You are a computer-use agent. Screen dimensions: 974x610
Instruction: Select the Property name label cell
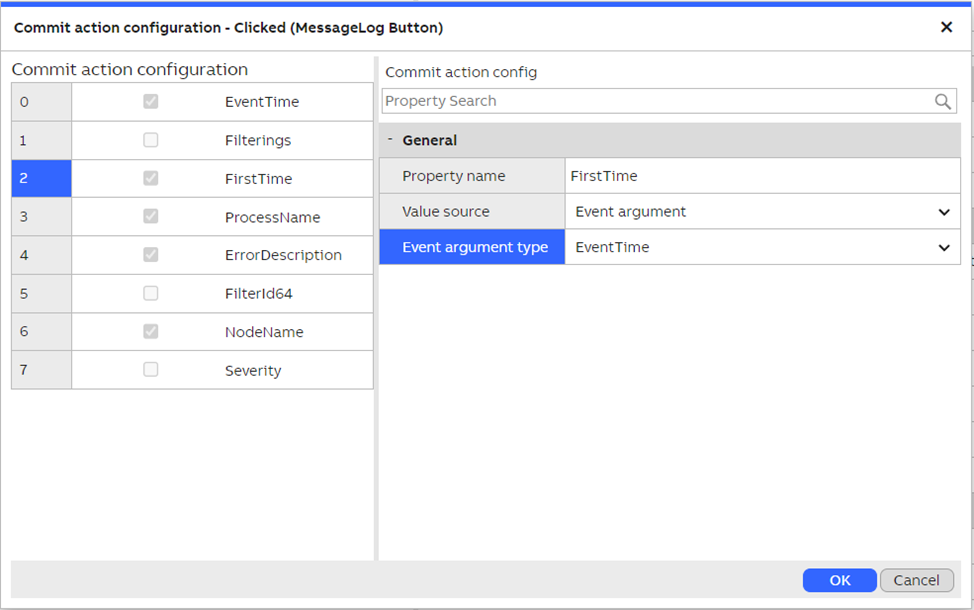(472, 176)
